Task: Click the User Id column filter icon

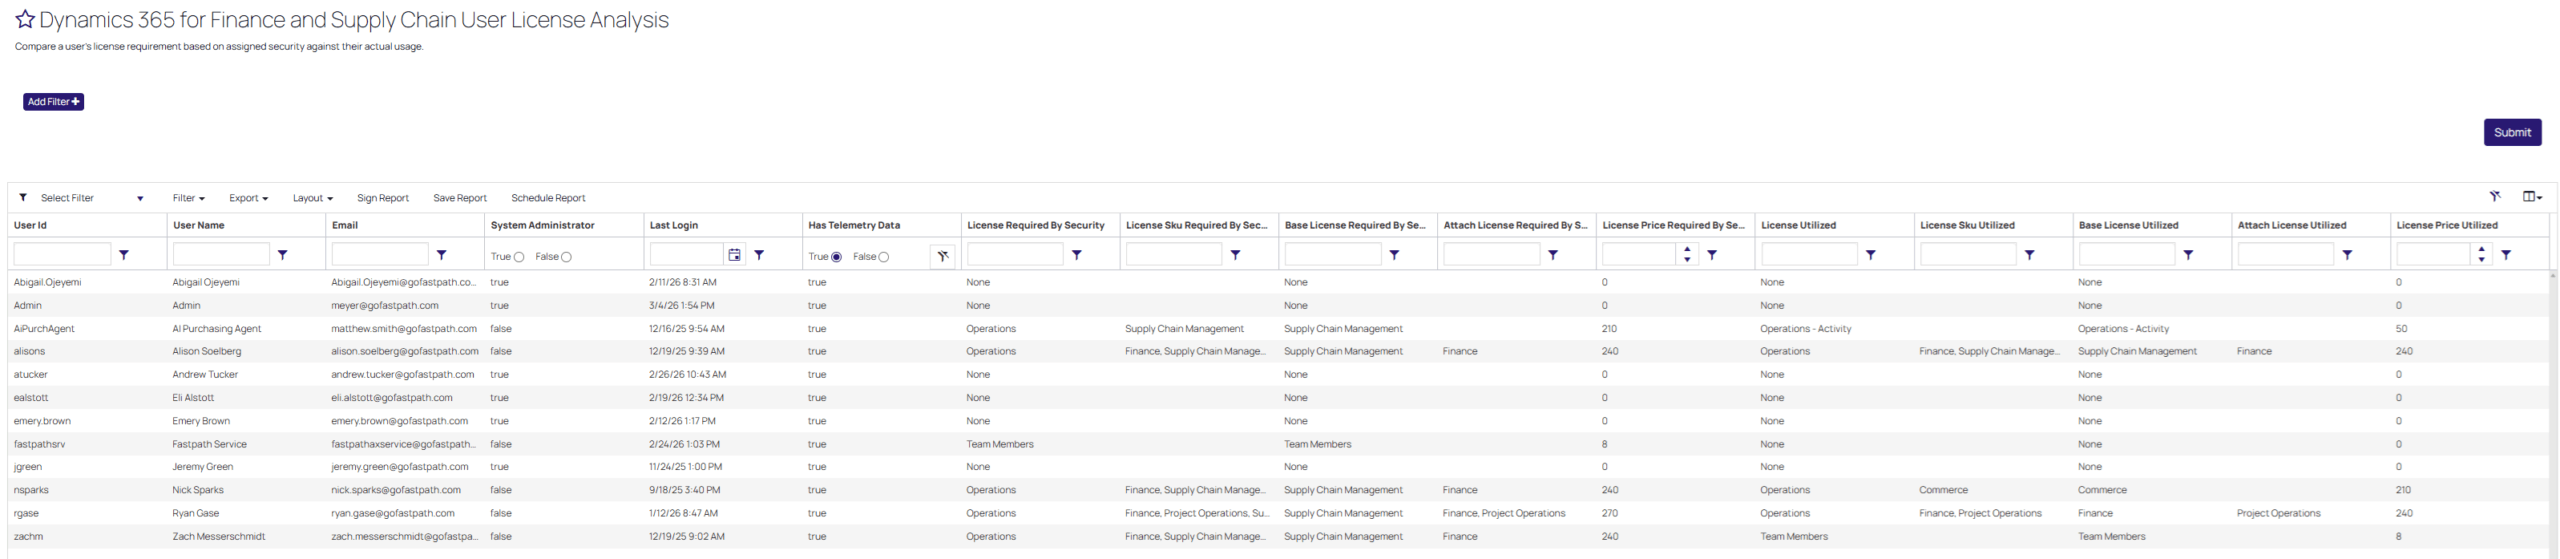Action: (x=124, y=255)
